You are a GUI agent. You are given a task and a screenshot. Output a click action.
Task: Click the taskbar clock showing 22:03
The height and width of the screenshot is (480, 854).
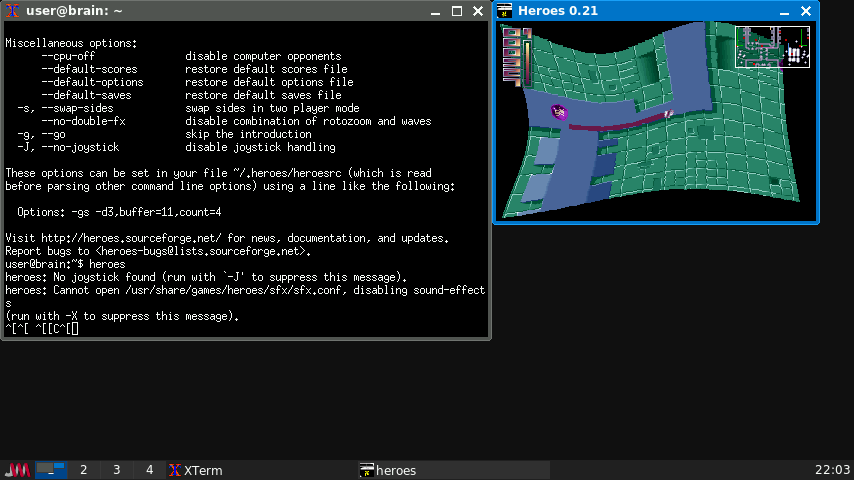[x=832, y=470]
